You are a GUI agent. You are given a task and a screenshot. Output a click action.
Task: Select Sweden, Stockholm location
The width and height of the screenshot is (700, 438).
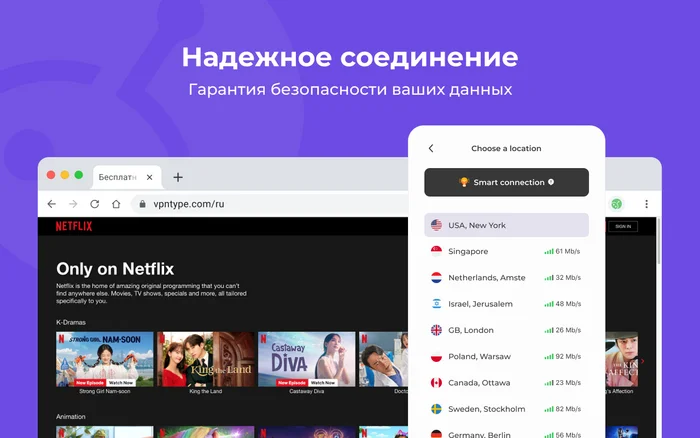click(x=506, y=409)
